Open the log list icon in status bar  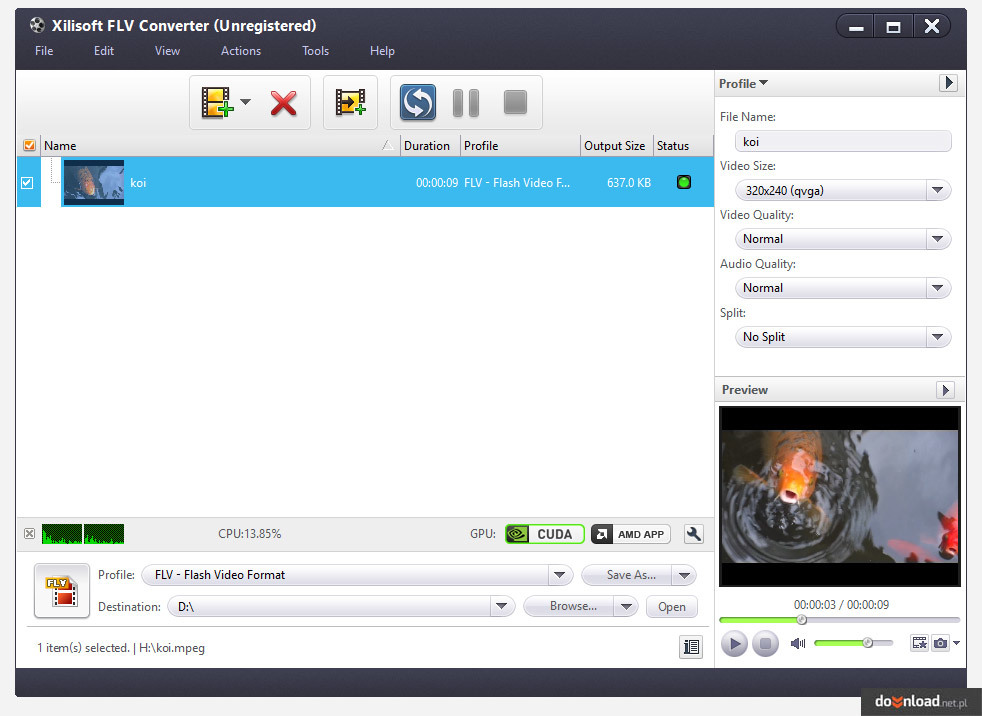(x=691, y=647)
